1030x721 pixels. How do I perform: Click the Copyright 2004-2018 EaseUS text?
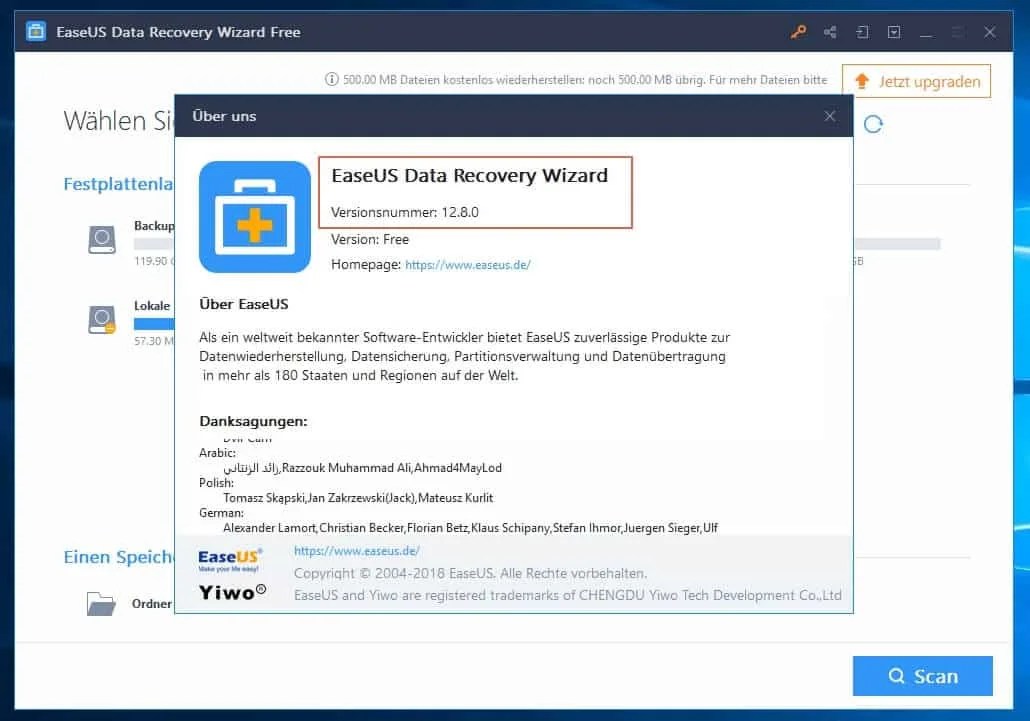[x=470, y=573]
